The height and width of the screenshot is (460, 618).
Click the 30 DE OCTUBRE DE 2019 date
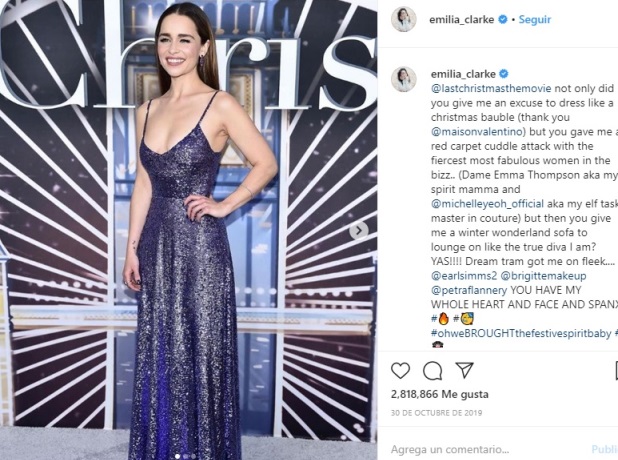coord(436,413)
